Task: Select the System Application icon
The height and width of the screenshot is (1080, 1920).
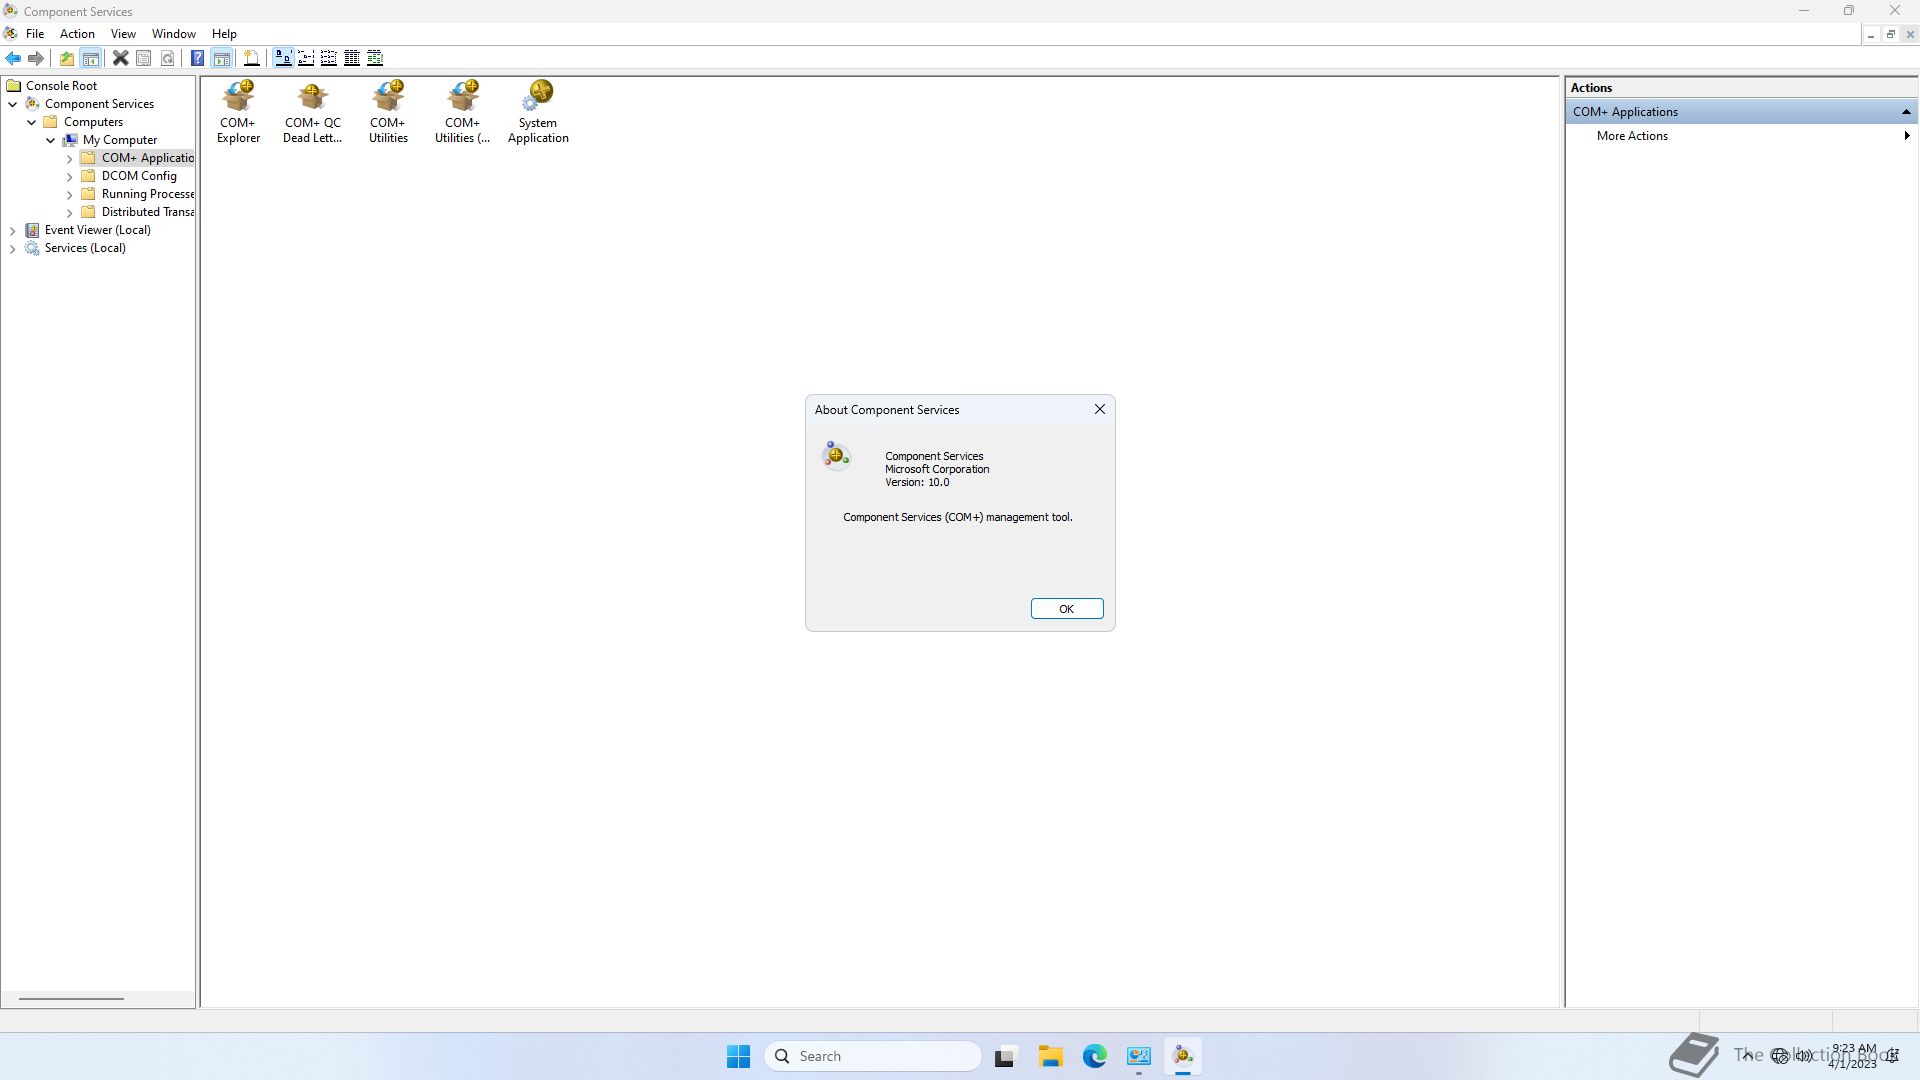Action: (x=538, y=112)
